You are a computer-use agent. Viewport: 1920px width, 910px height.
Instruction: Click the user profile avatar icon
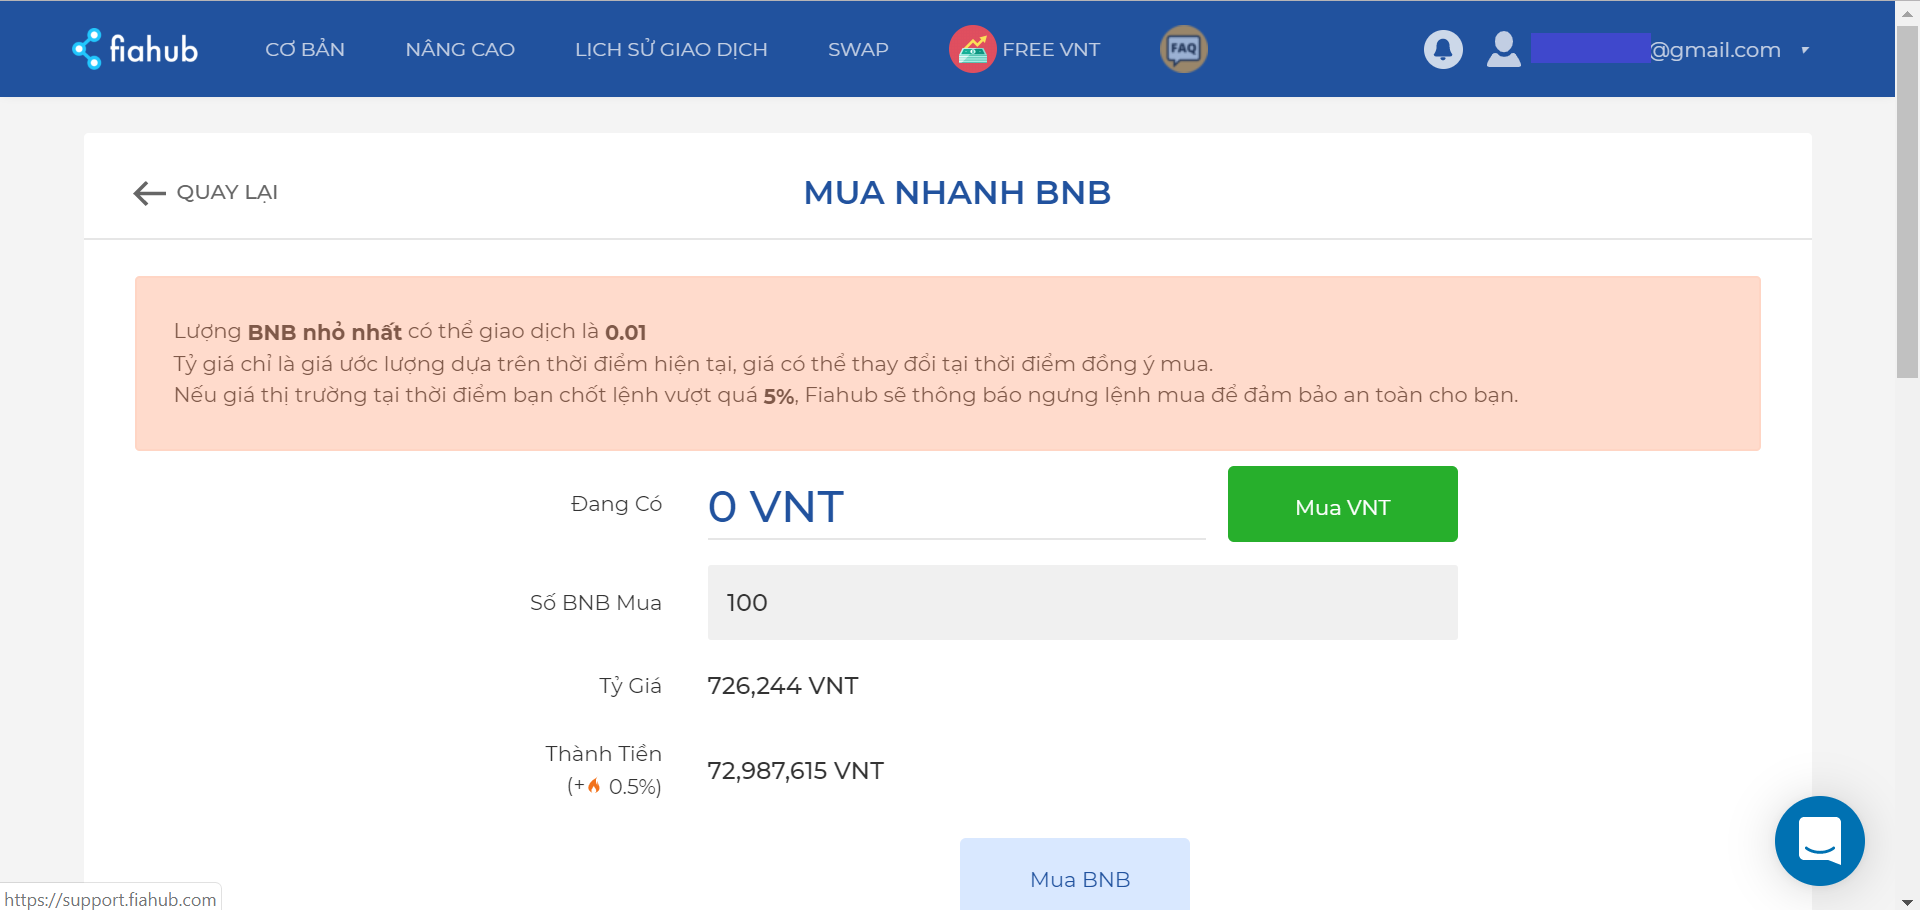tap(1503, 49)
